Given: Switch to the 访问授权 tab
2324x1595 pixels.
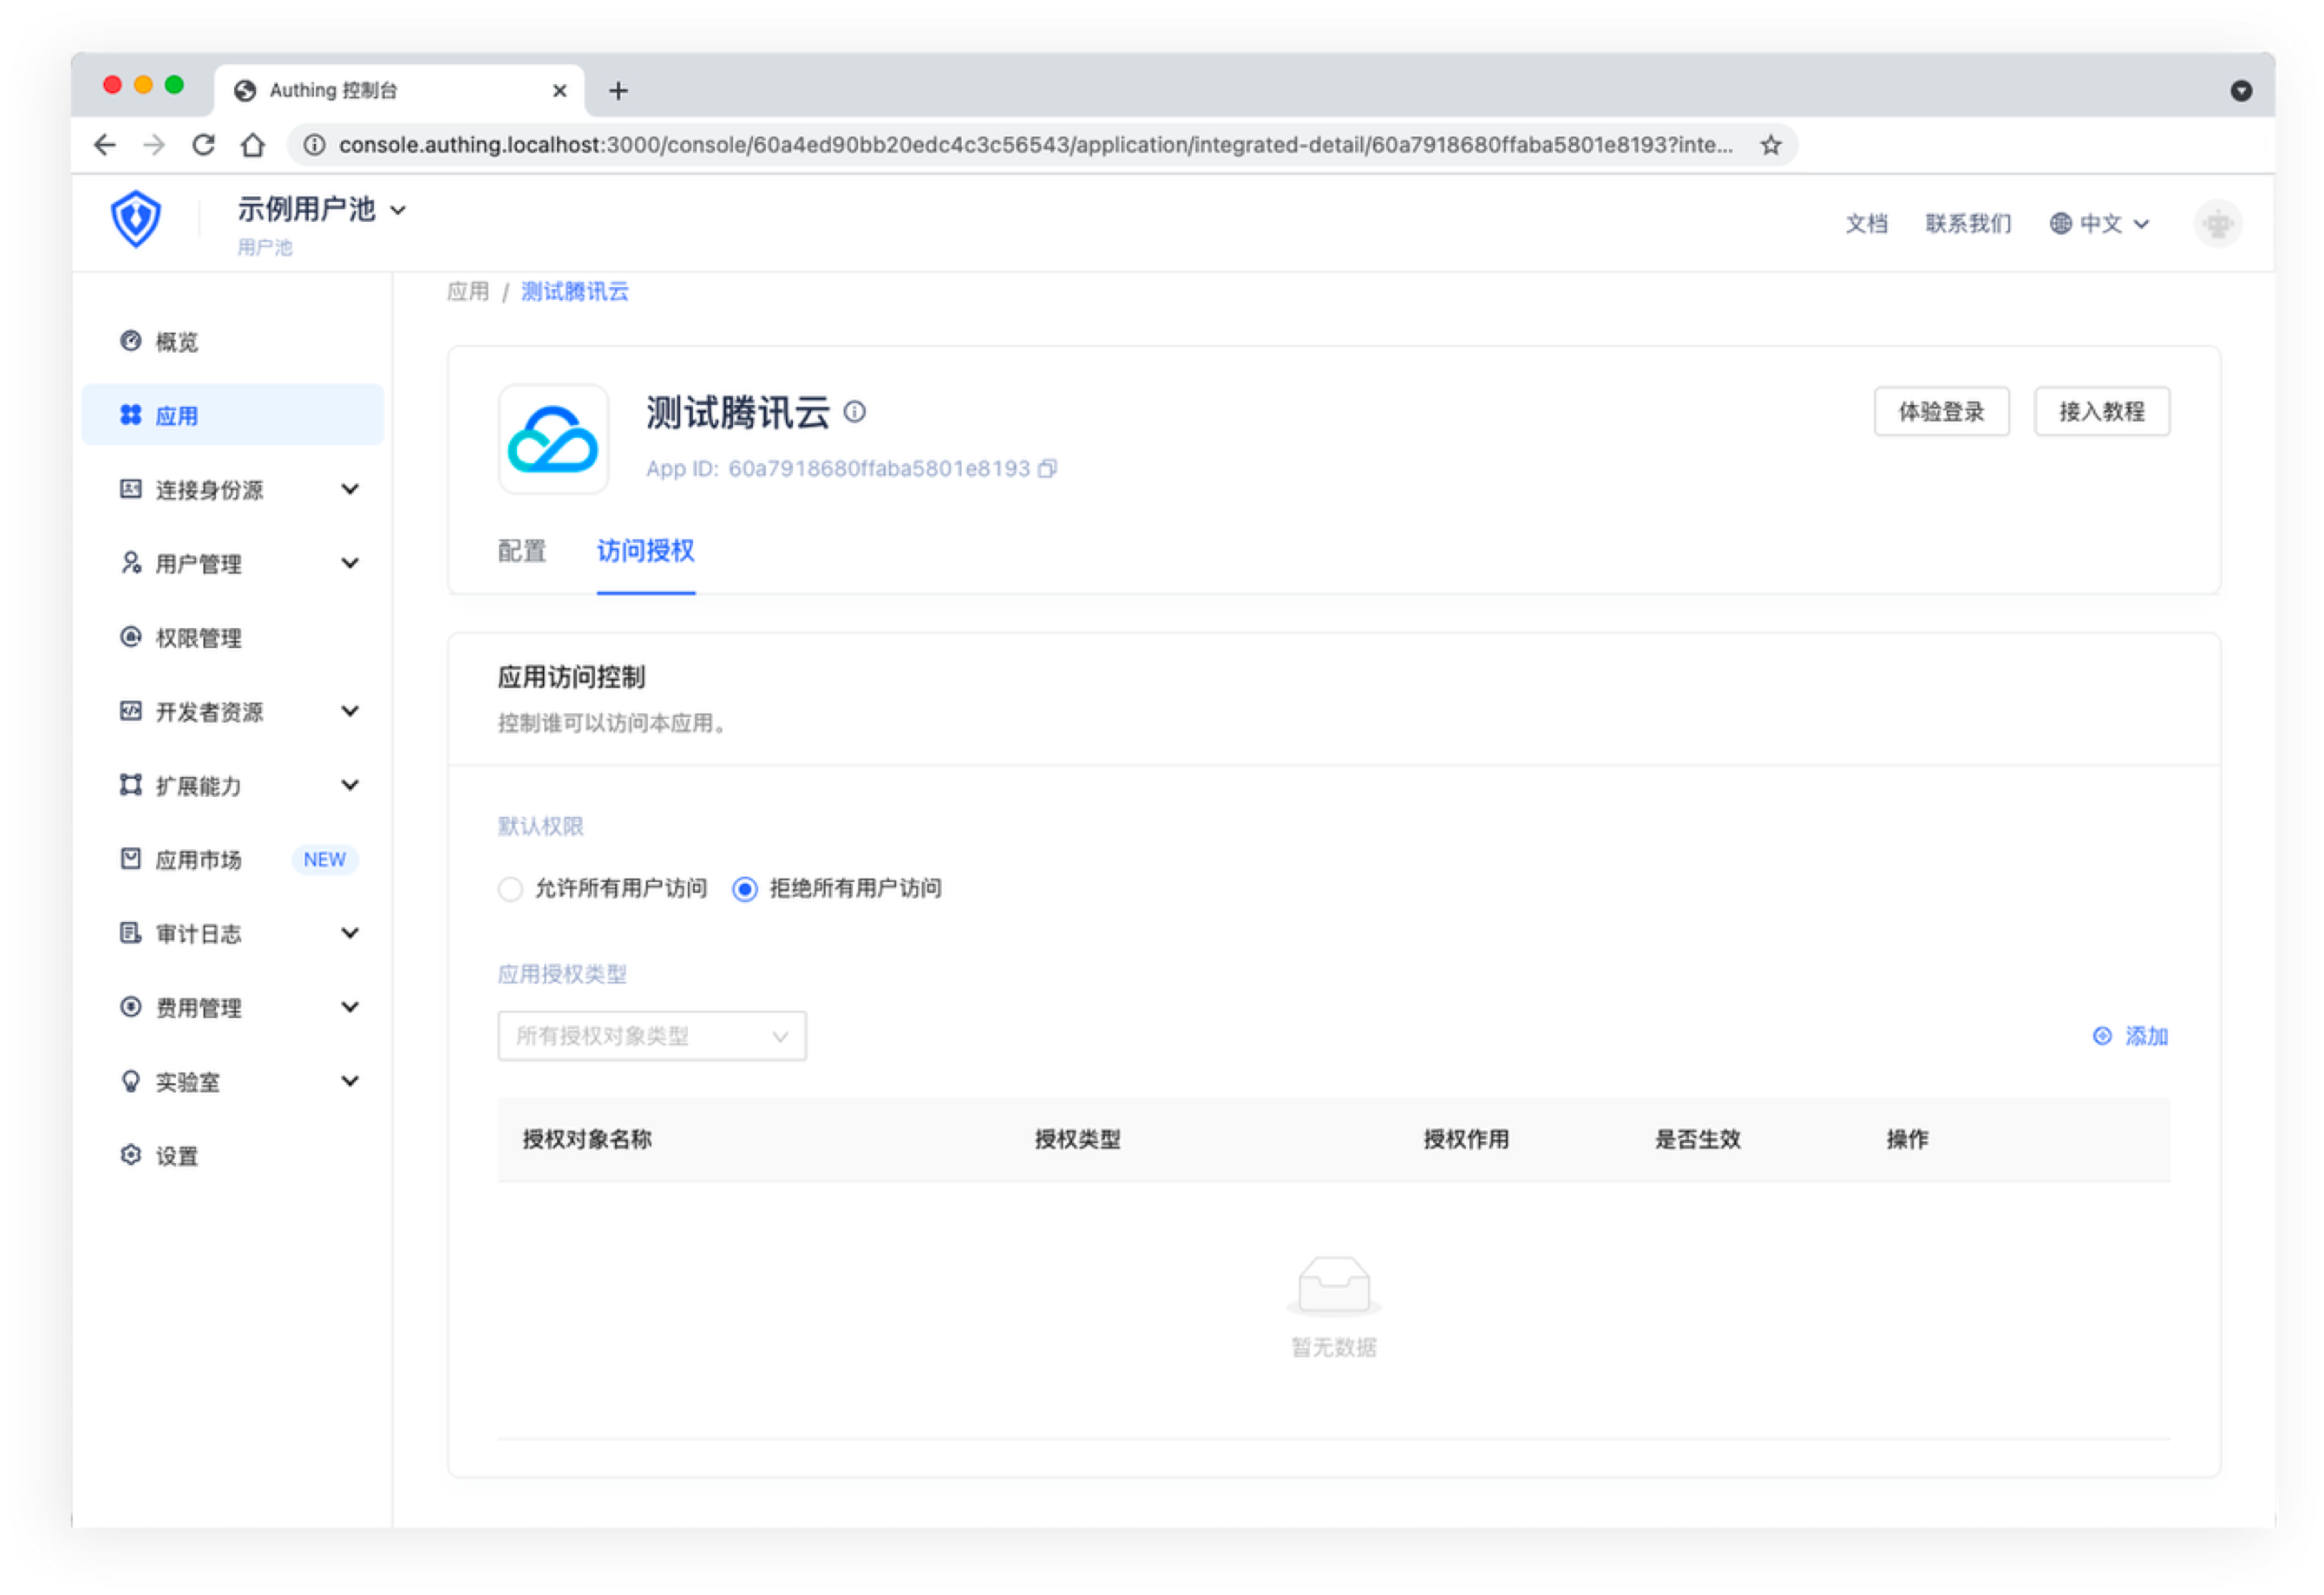Looking at the screenshot, I should point(646,551).
